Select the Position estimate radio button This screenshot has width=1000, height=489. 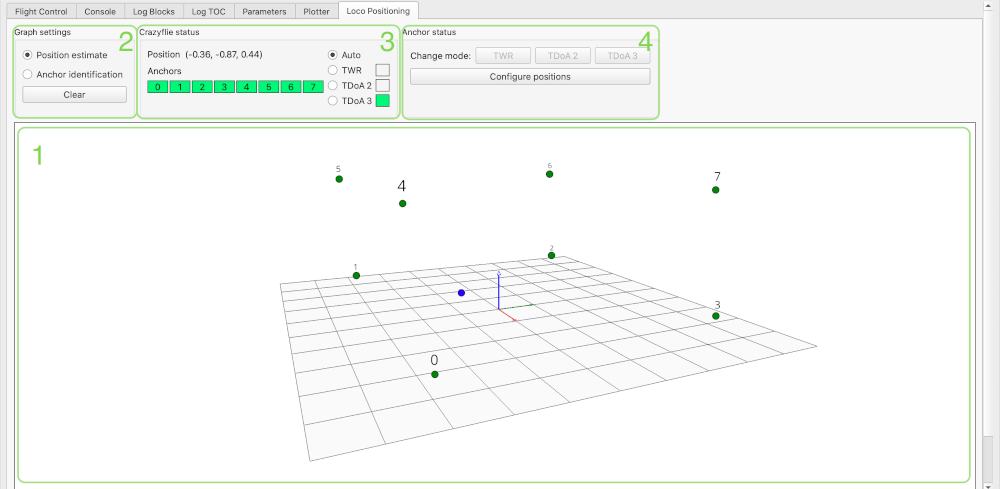[27, 55]
